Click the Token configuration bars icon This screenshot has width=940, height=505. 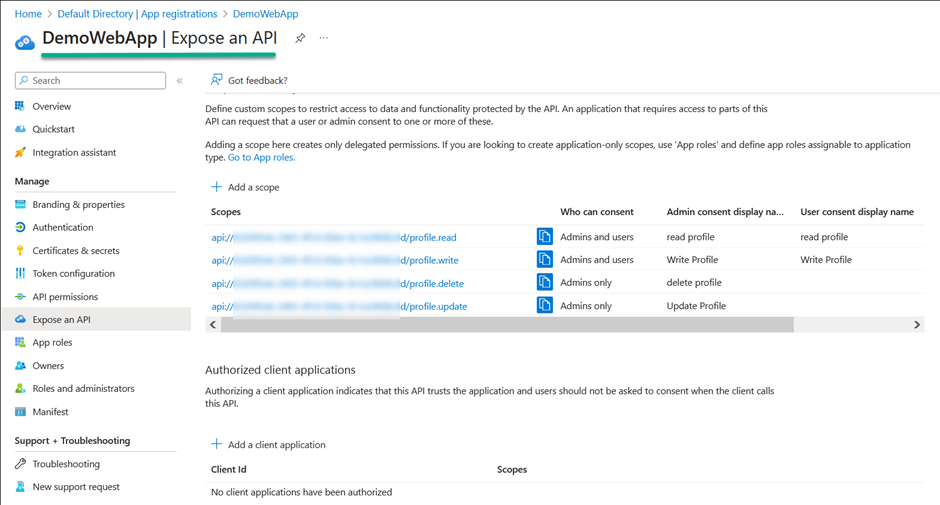pyautogui.click(x=20, y=273)
